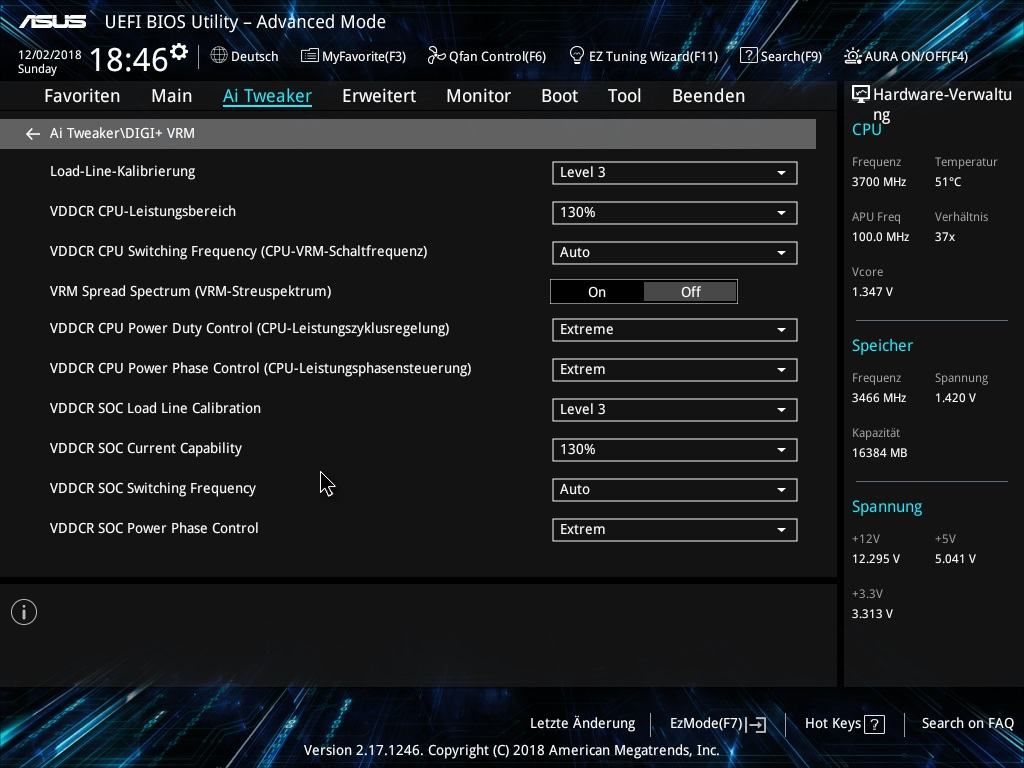Open Load-Line-Kalibrierung Level 3 dropdown
This screenshot has width=1024, height=768.
675,173
